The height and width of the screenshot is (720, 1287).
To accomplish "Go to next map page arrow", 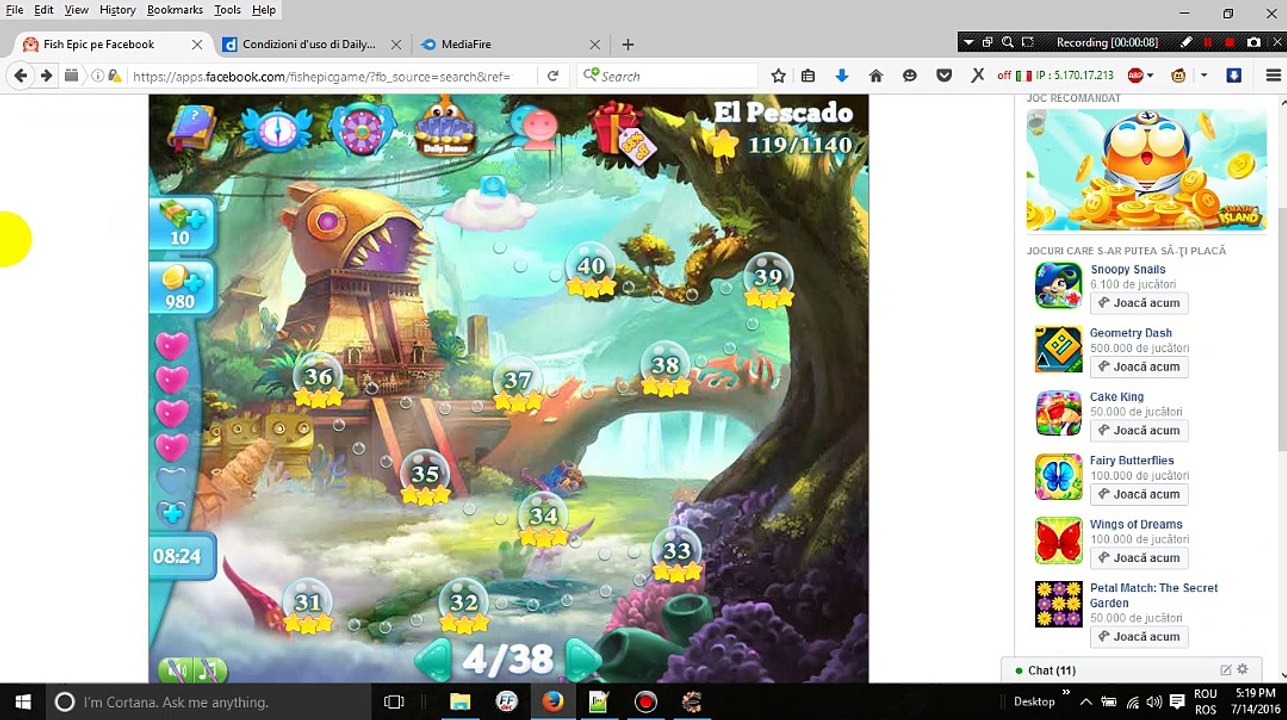I will (584, 658).
